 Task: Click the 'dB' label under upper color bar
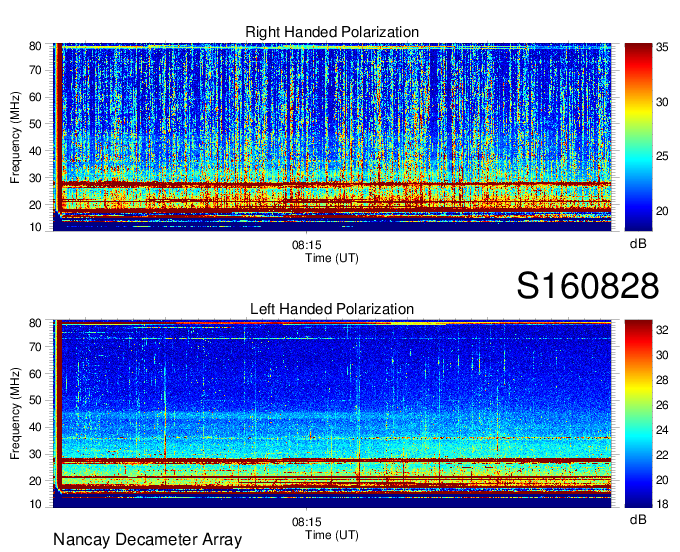click(638, 244)
